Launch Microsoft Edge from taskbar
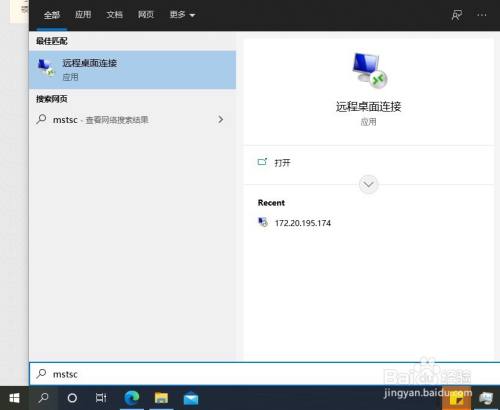500x410 pixels. click(x=132, y=398)
